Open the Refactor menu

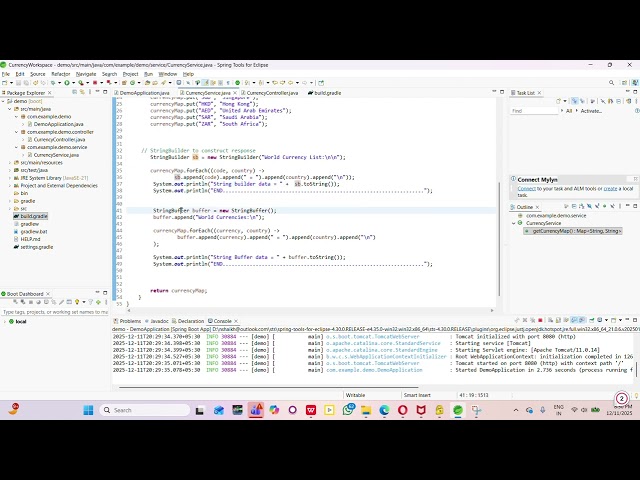click(x=61, y=74)
